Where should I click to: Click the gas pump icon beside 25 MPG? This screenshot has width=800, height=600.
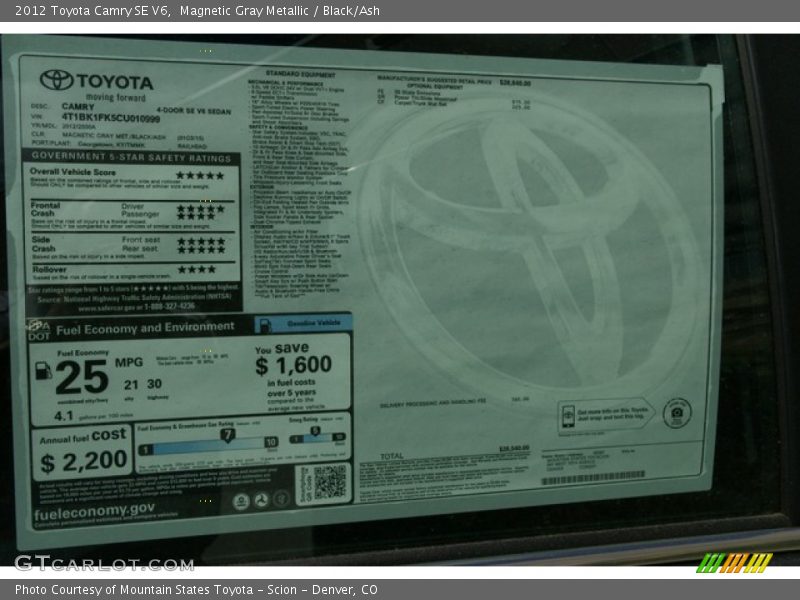coord(43,370)
